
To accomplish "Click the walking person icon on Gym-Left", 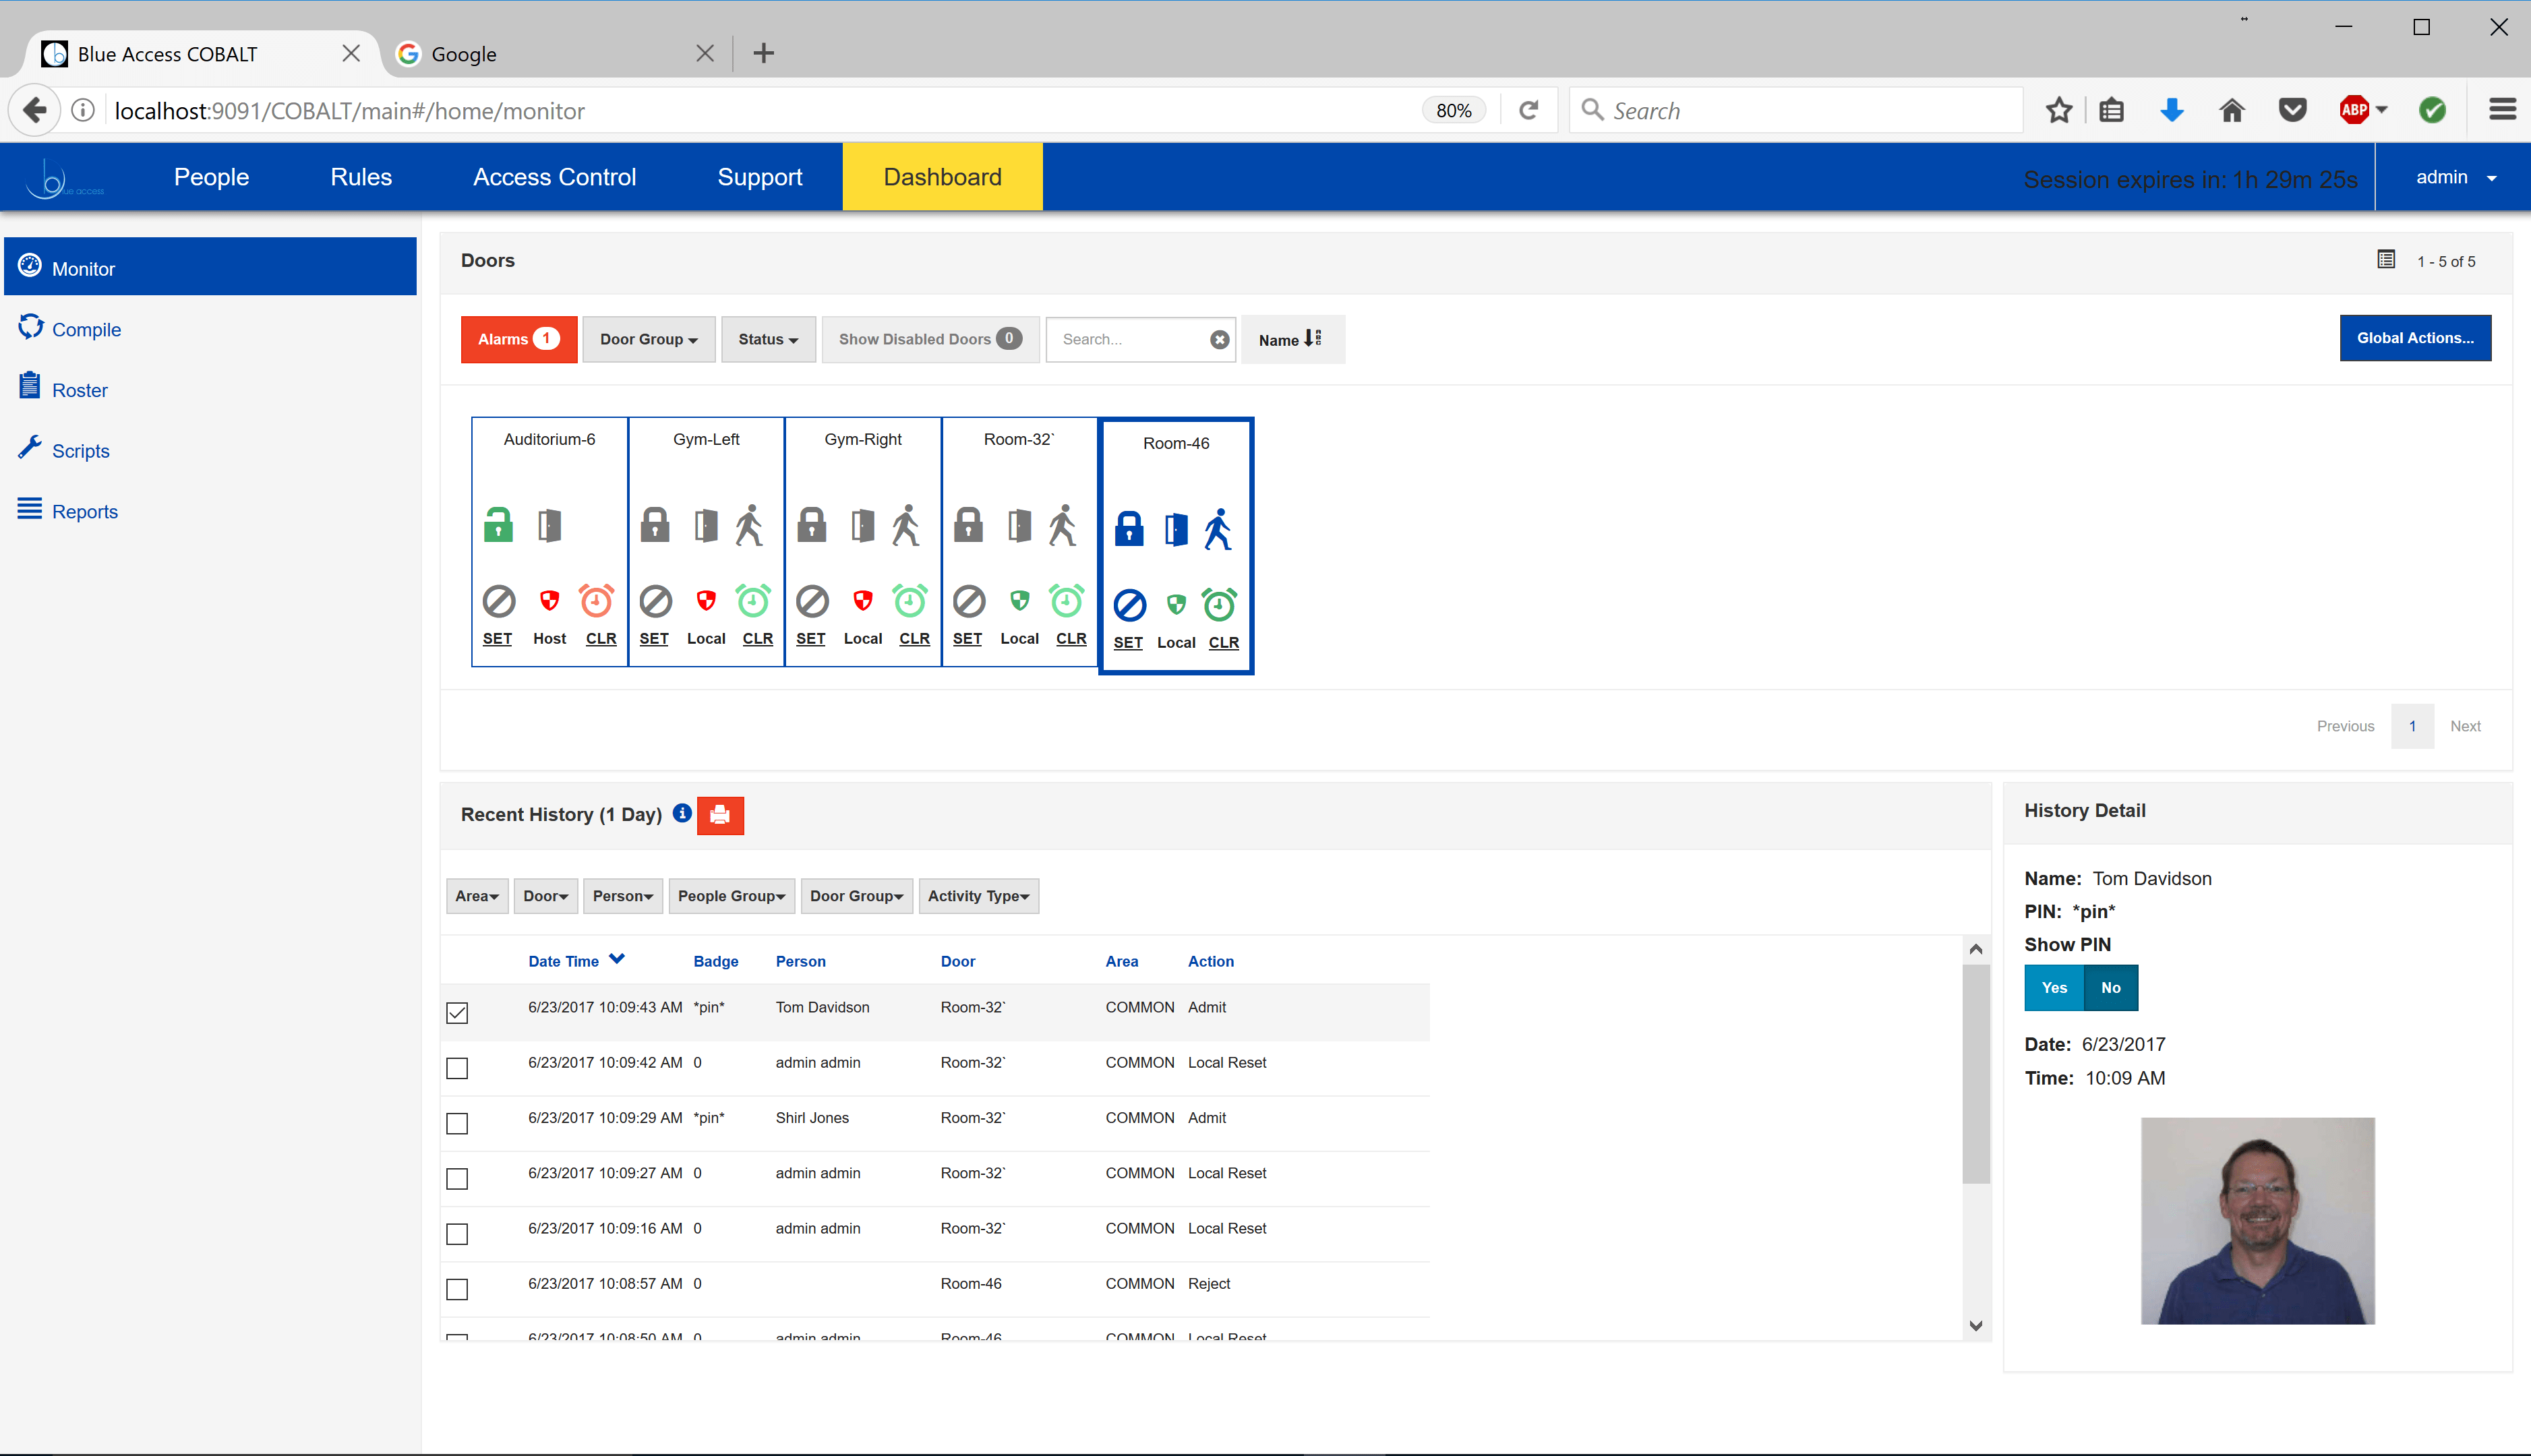I will coord(749,525).
